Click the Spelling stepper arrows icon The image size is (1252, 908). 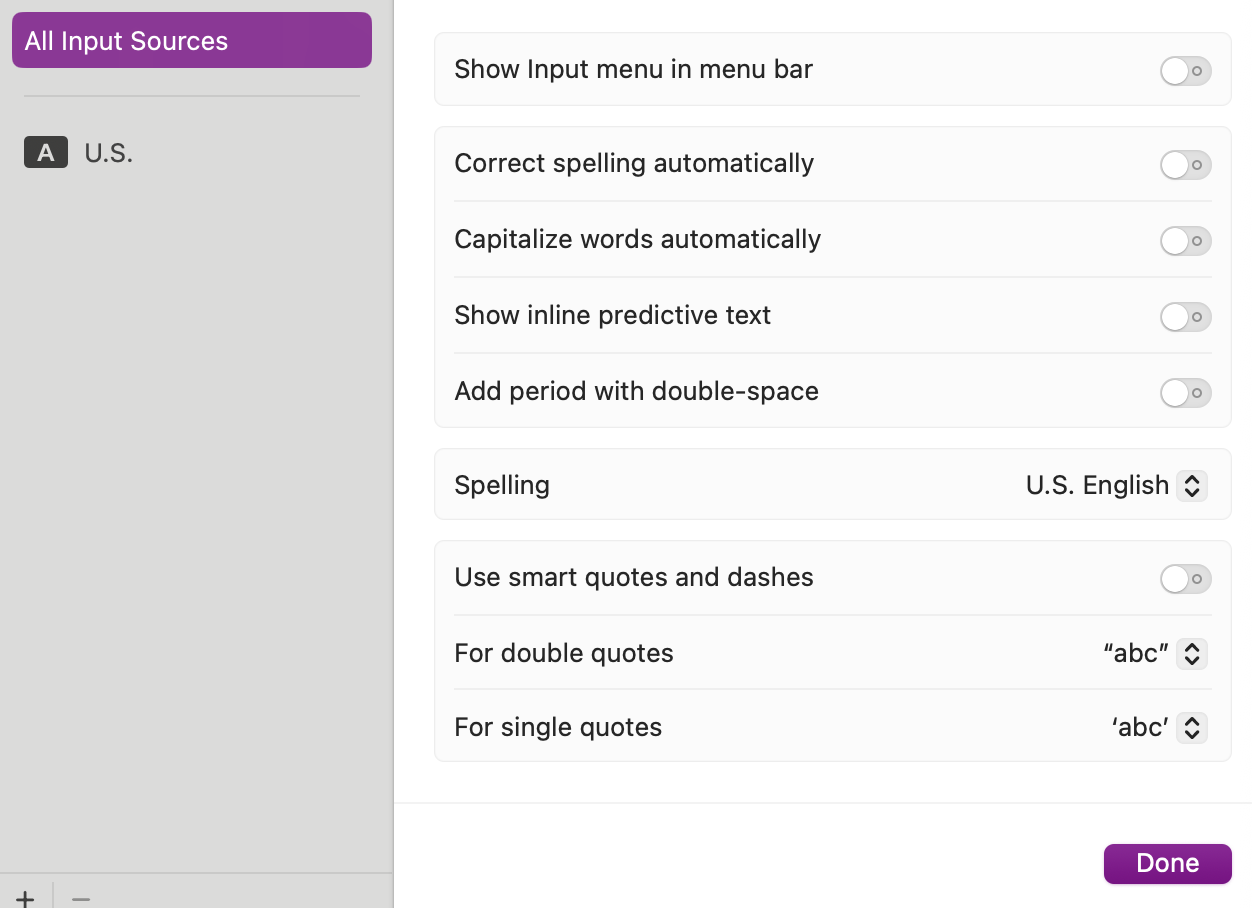click(1192, 486)
